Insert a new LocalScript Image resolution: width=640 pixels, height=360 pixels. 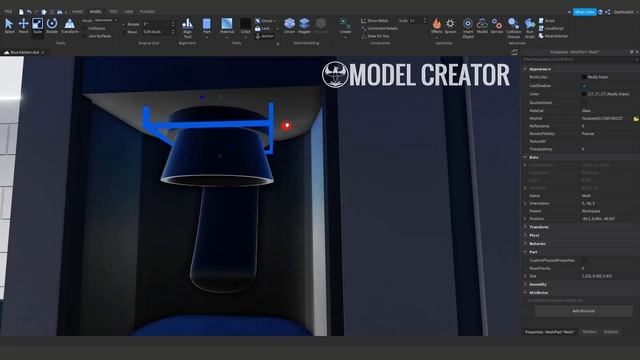pos(551,28)
